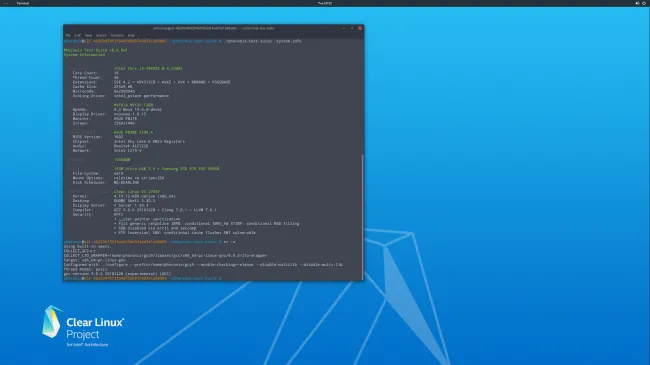This screenshot has width=650, height=365.
Task: Open the Help menu in Terminal
Action: [131, 35]
